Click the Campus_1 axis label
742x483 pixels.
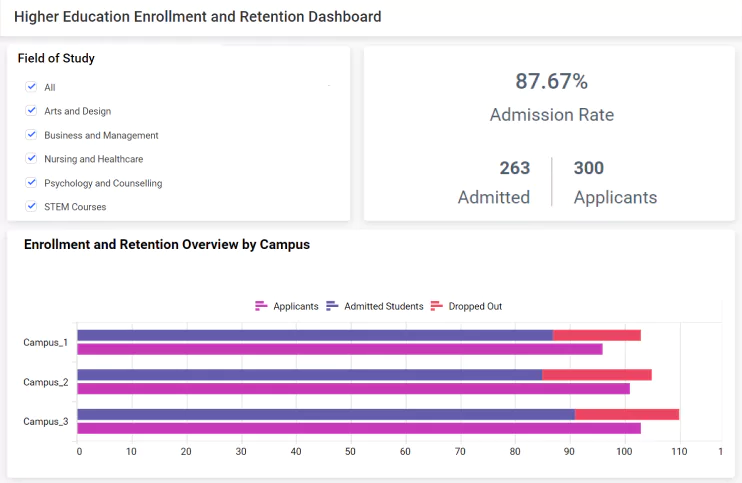coord(46,342)
